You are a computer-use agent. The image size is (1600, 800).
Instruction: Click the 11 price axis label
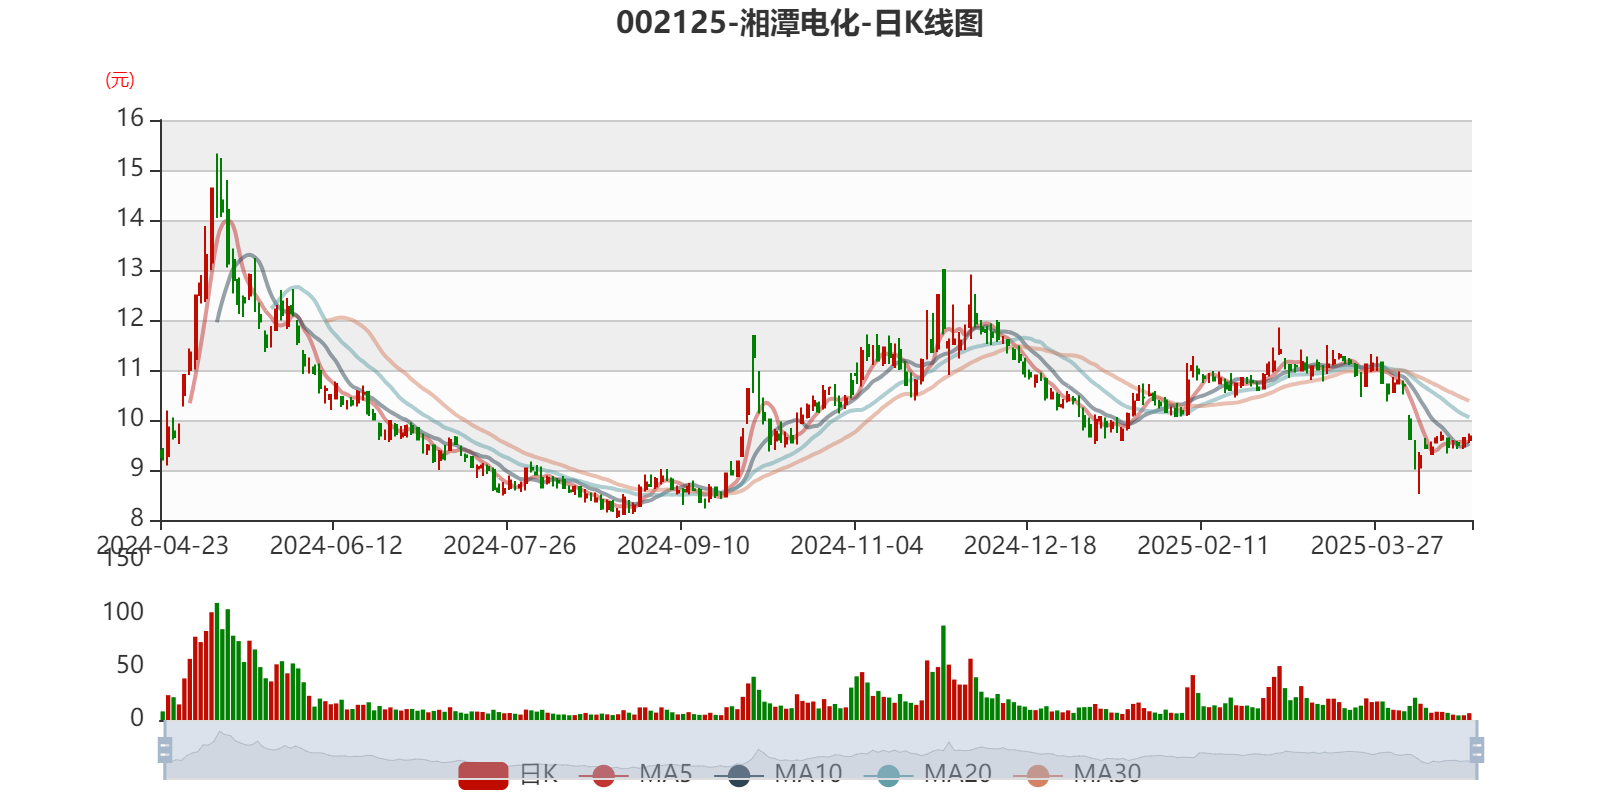(130, 368)
